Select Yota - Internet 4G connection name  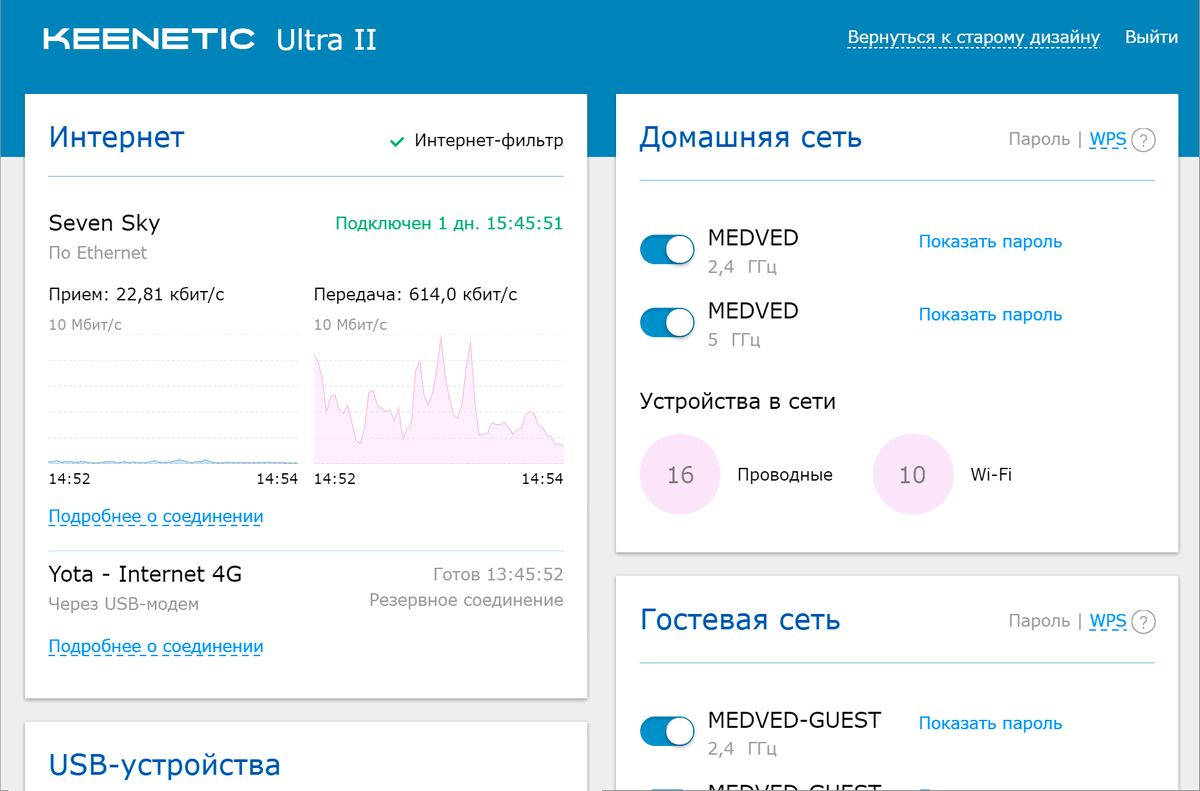point(145,574)
